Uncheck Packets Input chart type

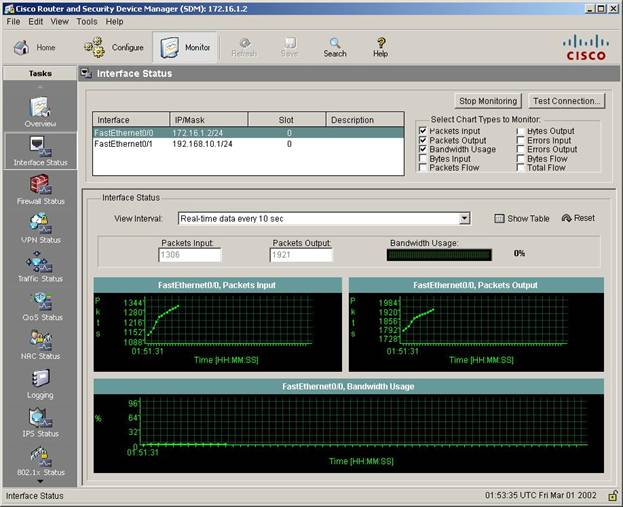pos(423,131)
